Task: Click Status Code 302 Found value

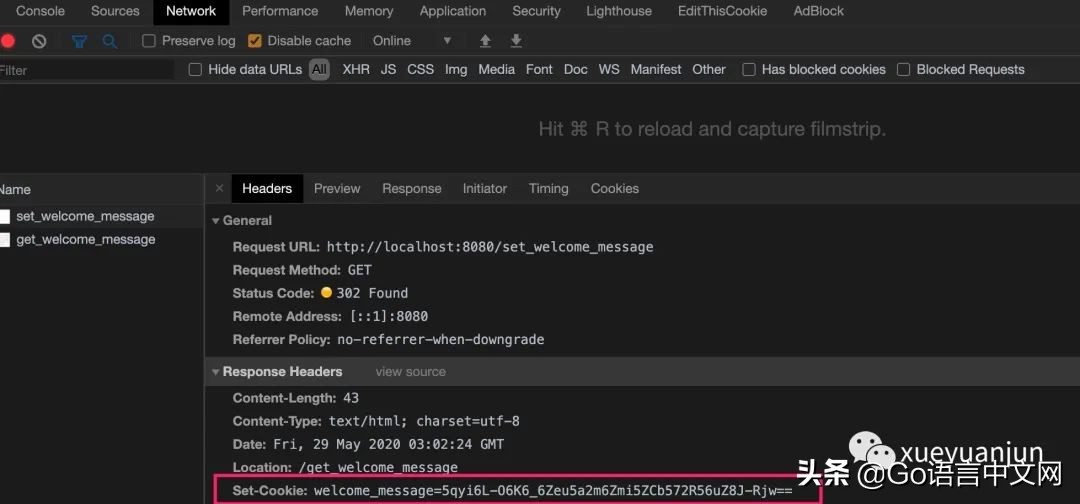Action: (x=372, y=293)
